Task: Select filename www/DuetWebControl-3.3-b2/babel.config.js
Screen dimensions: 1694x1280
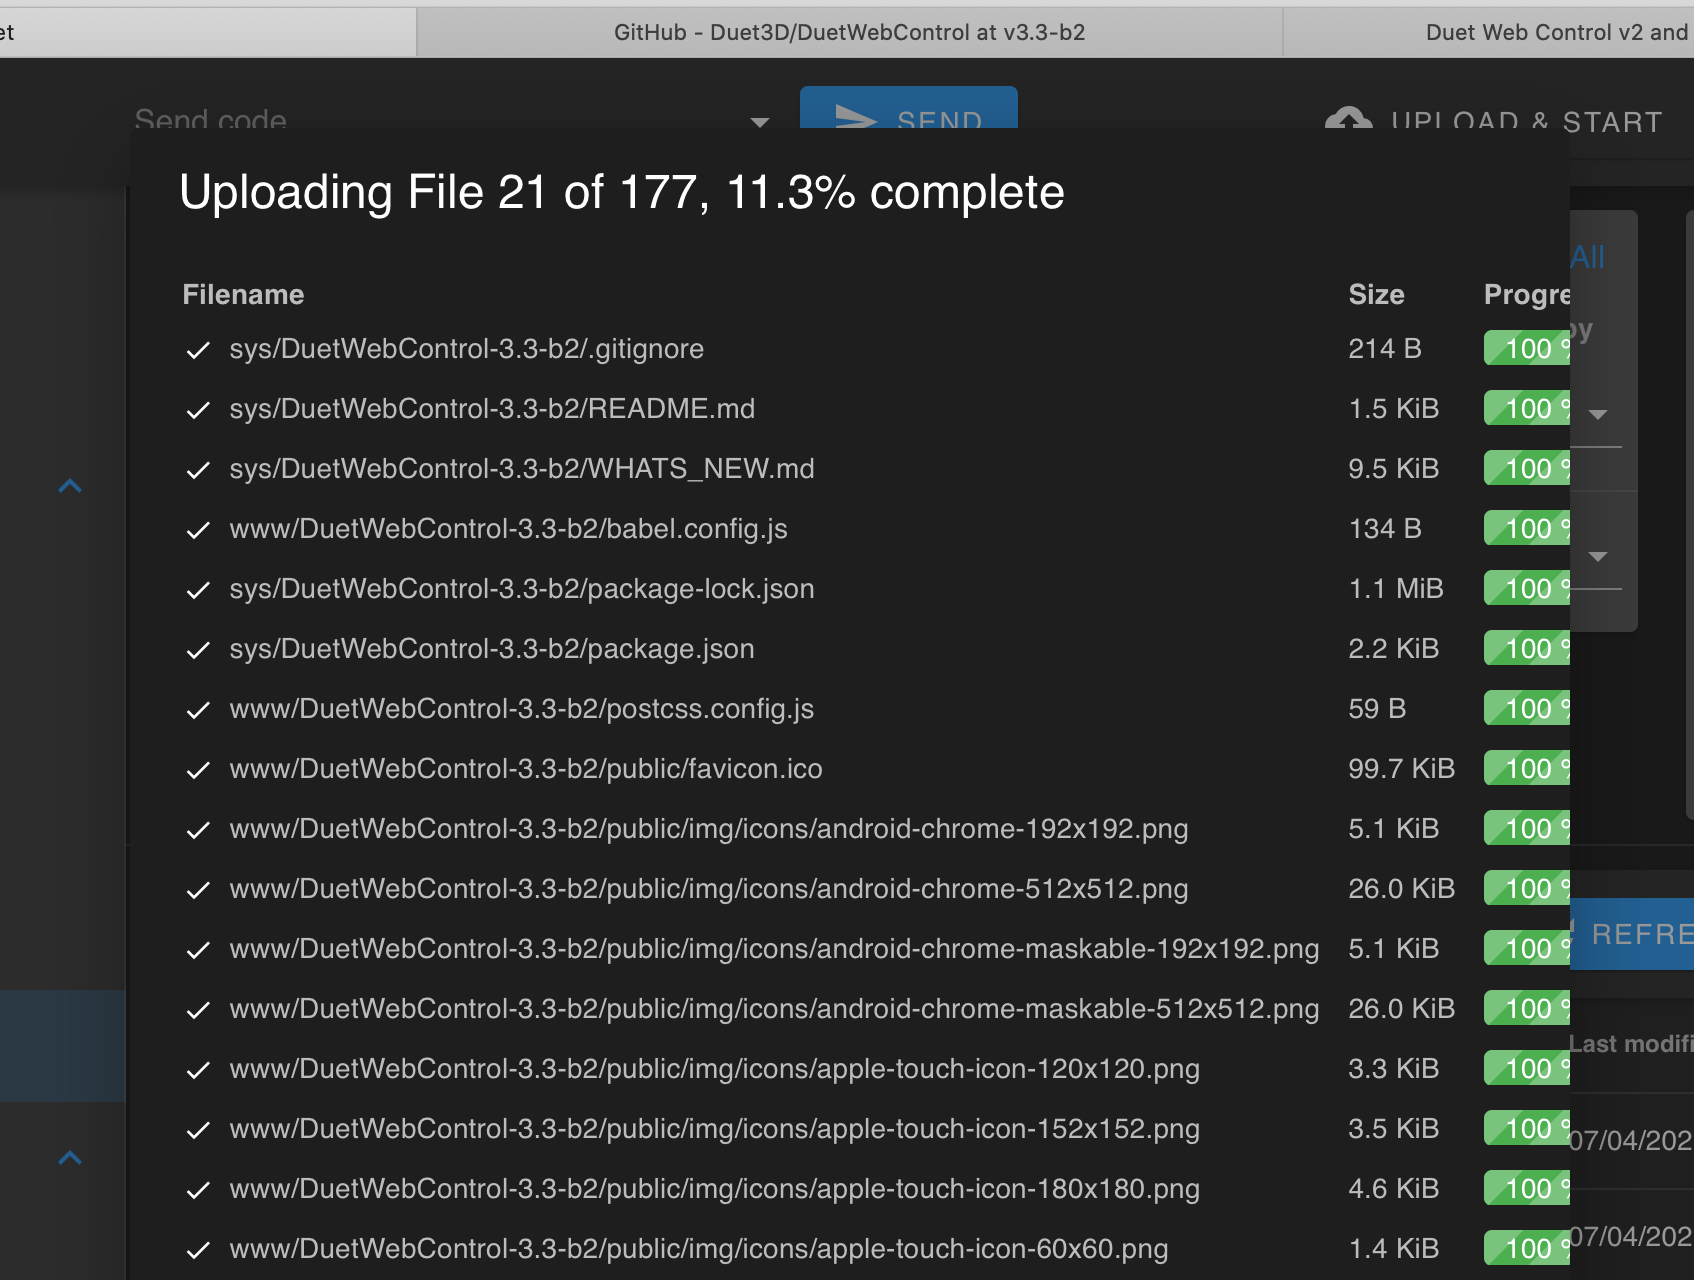Action: tap(508, 528)
